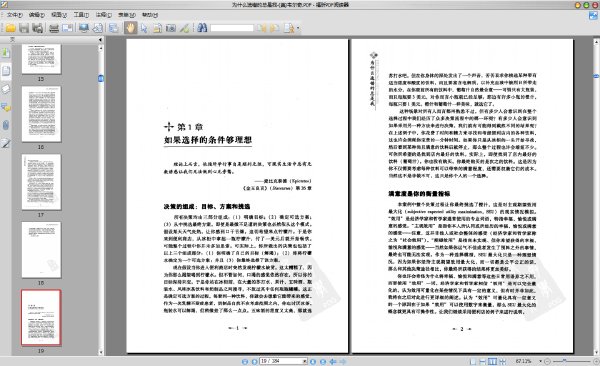Open the Attachments paperclip panel
The height and width of the screenshot is (366, 600).
(6, 125)
